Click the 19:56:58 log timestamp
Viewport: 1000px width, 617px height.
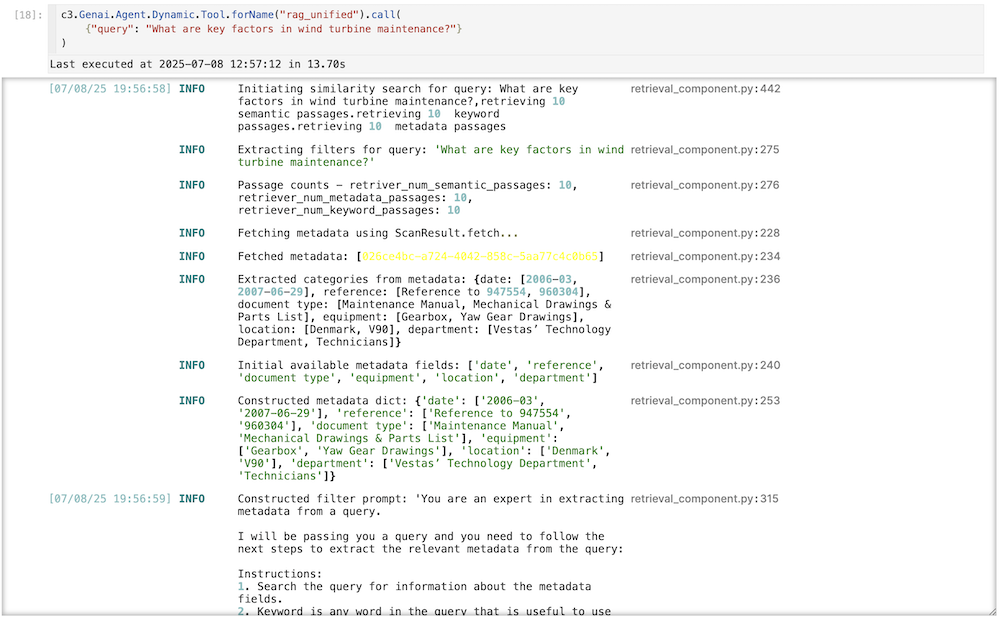pos(110,89)
